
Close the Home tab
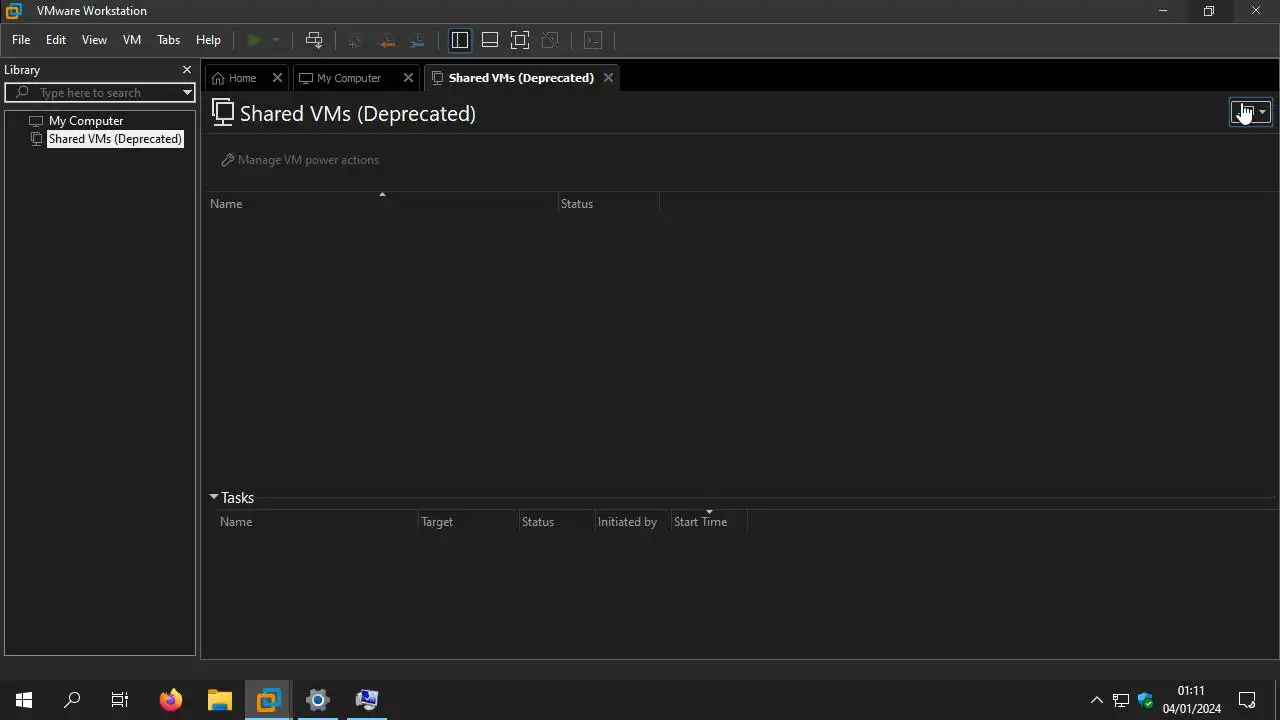(278, 78)
